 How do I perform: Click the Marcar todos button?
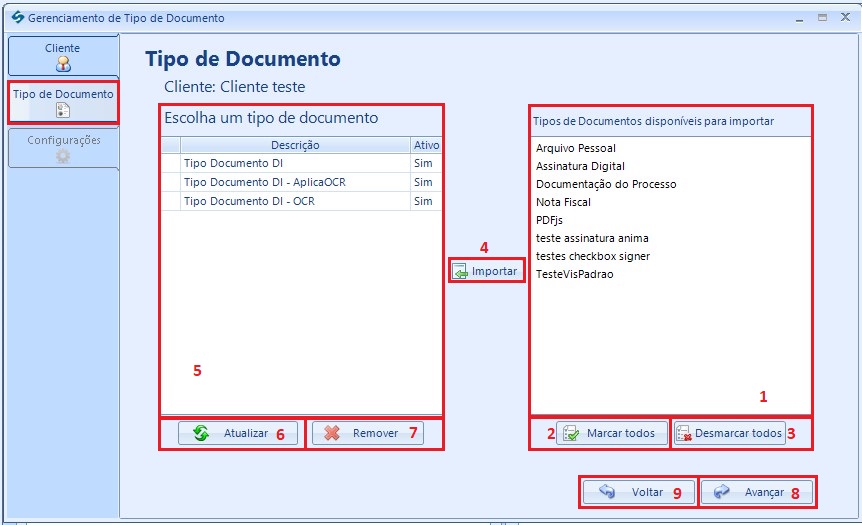pyautogui.click(x=612, y=433)
